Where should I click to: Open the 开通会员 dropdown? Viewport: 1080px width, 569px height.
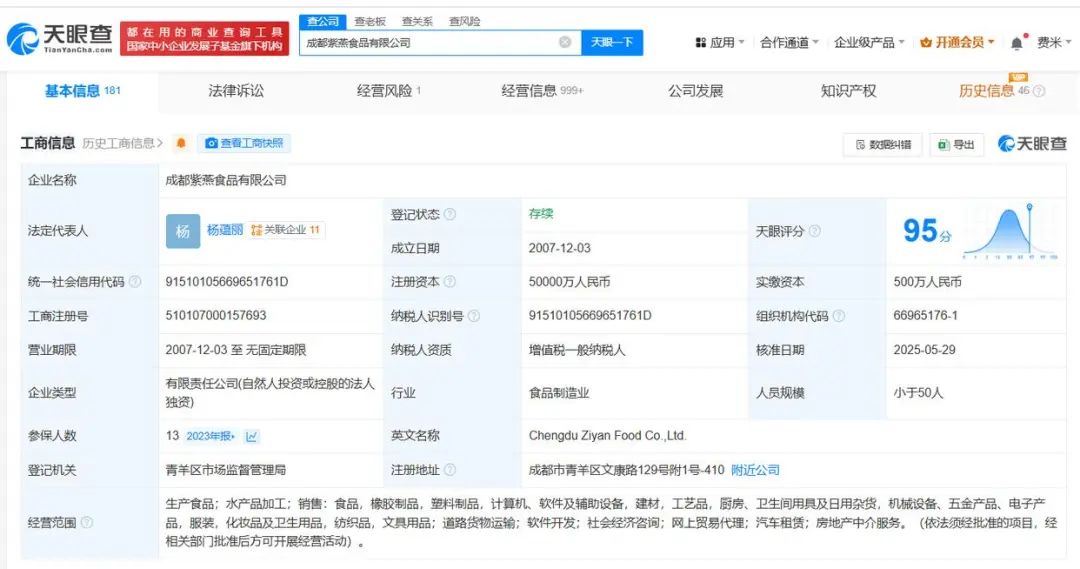(957, 43)
